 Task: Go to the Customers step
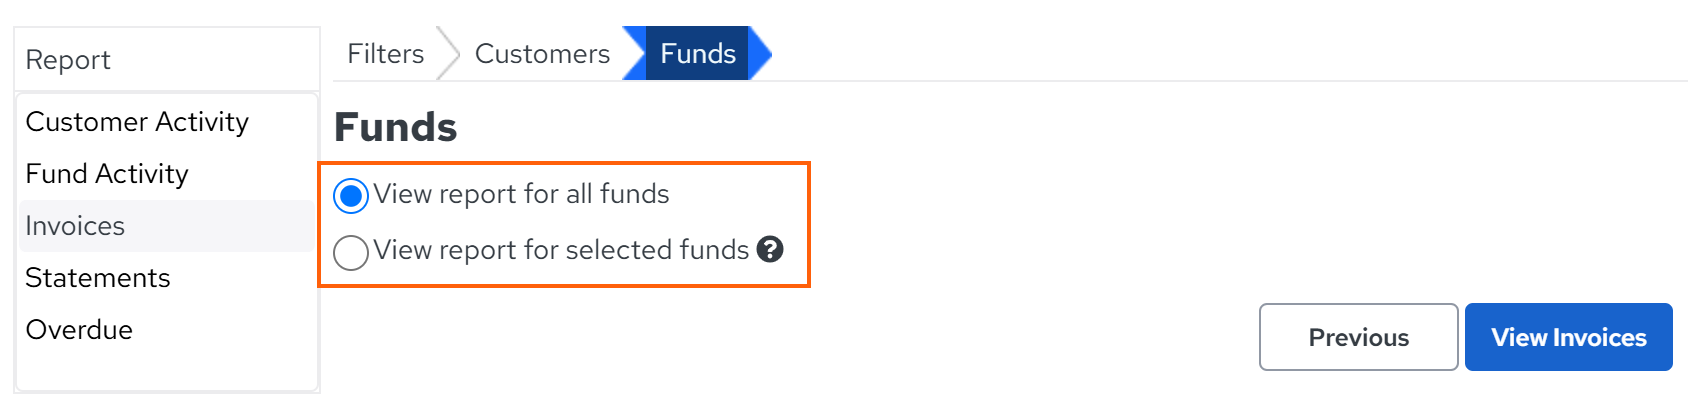[x=542, y=54]
